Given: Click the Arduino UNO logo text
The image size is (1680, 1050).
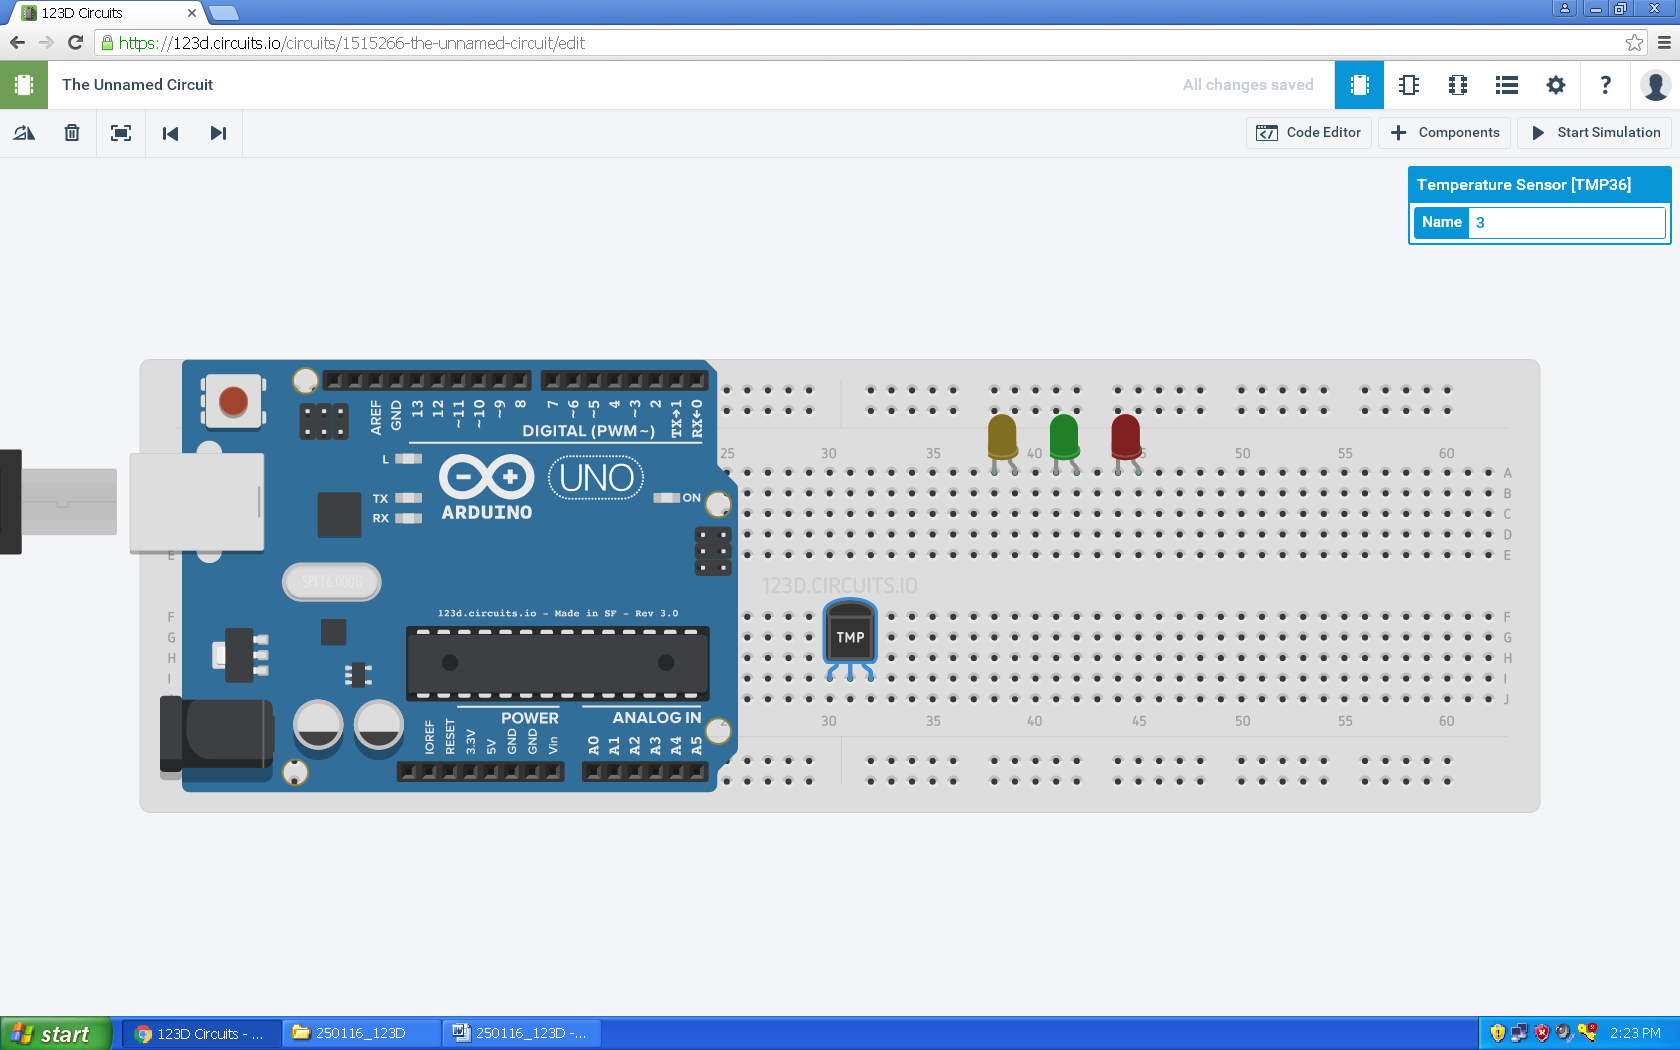Looking at the screenshot, I should 596,478.
